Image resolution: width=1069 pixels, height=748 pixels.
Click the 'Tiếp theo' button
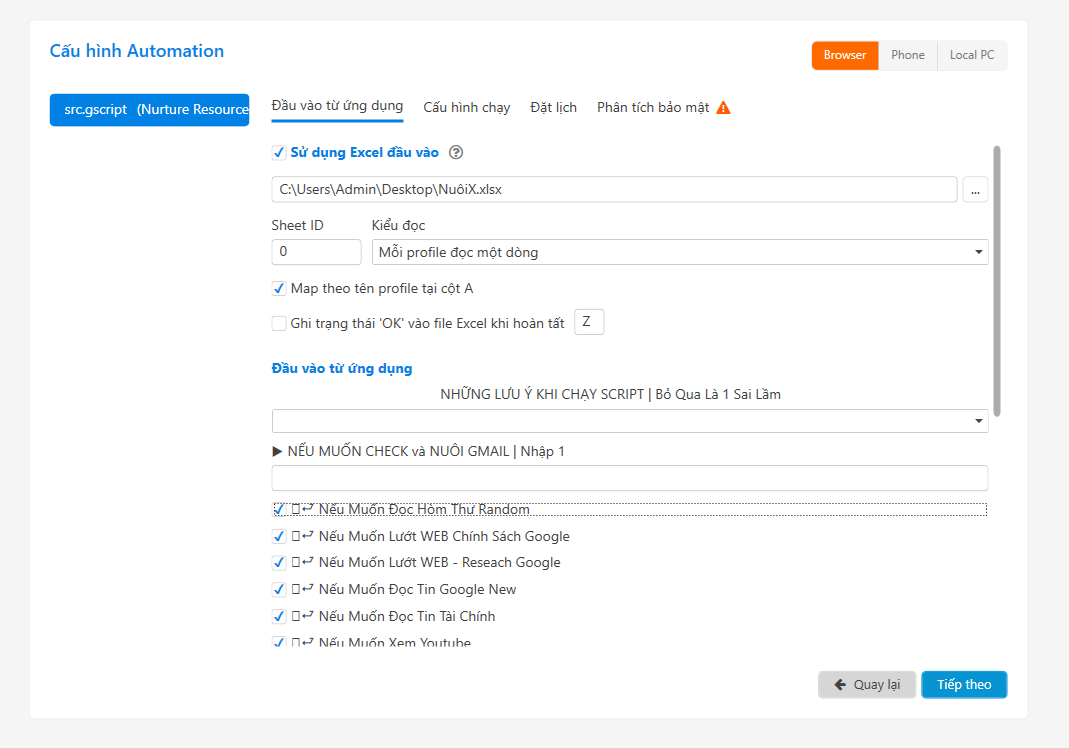[963, 684]
